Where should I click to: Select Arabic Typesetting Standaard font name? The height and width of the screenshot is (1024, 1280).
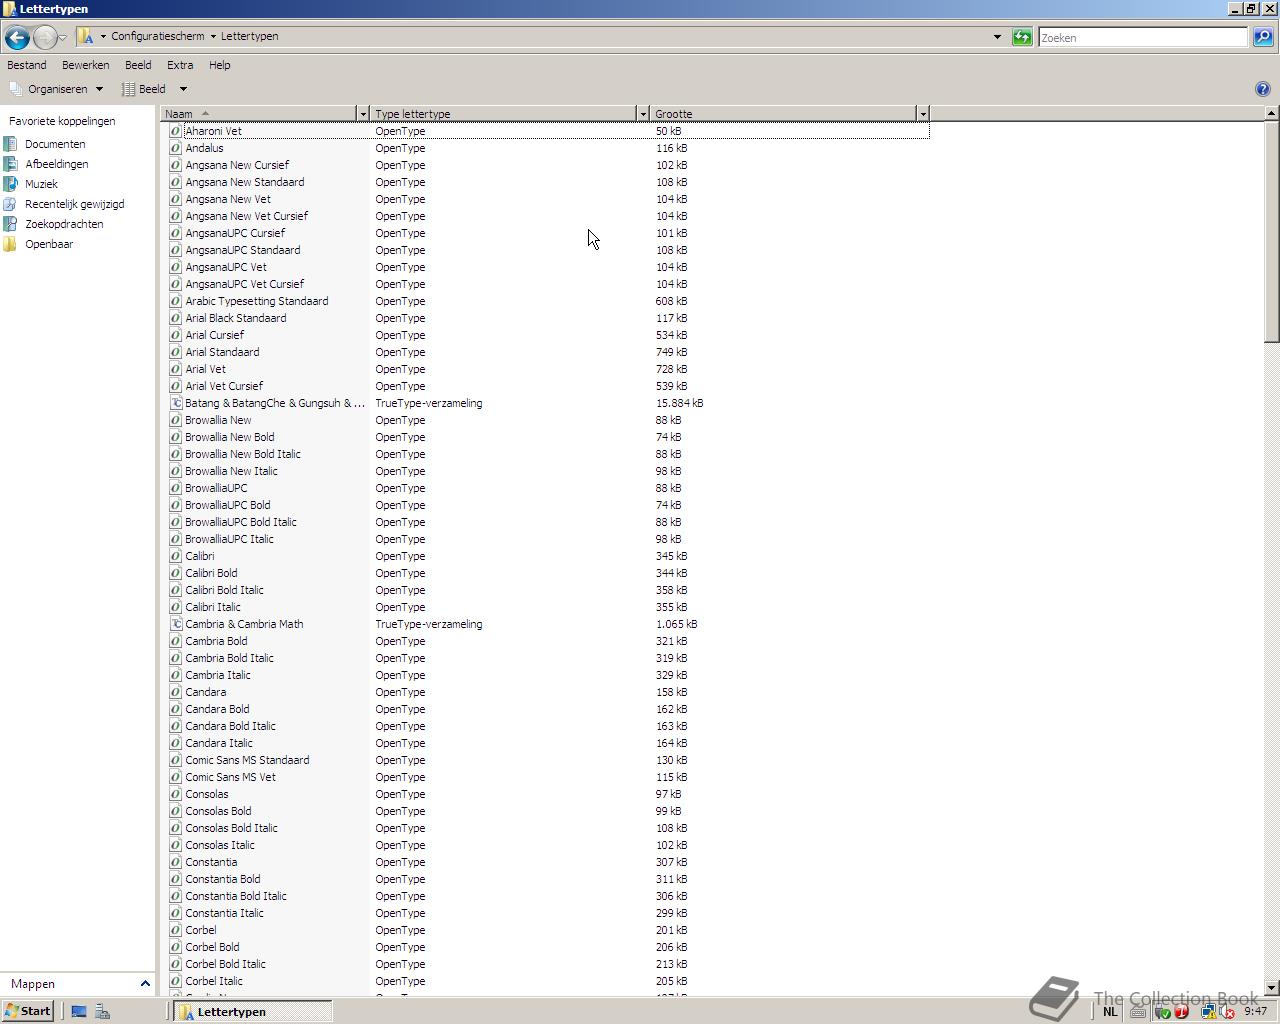(x=257, y=301)
